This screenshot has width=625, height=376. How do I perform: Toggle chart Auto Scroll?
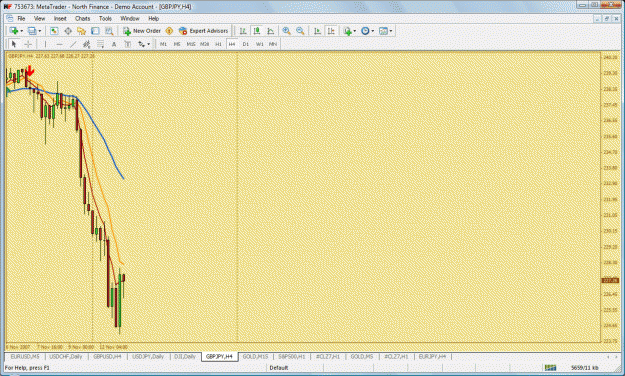pyautogui.click(x=317, y=31)
